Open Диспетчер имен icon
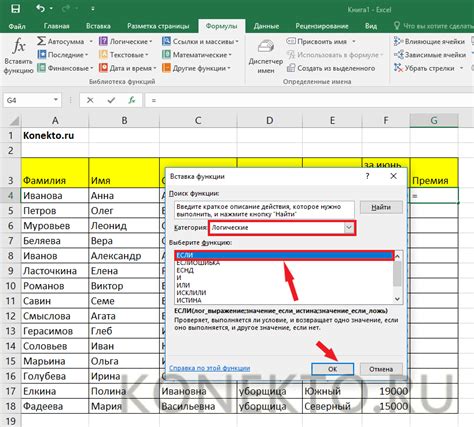This screenshot has height=427, width=474. [266, 47]
